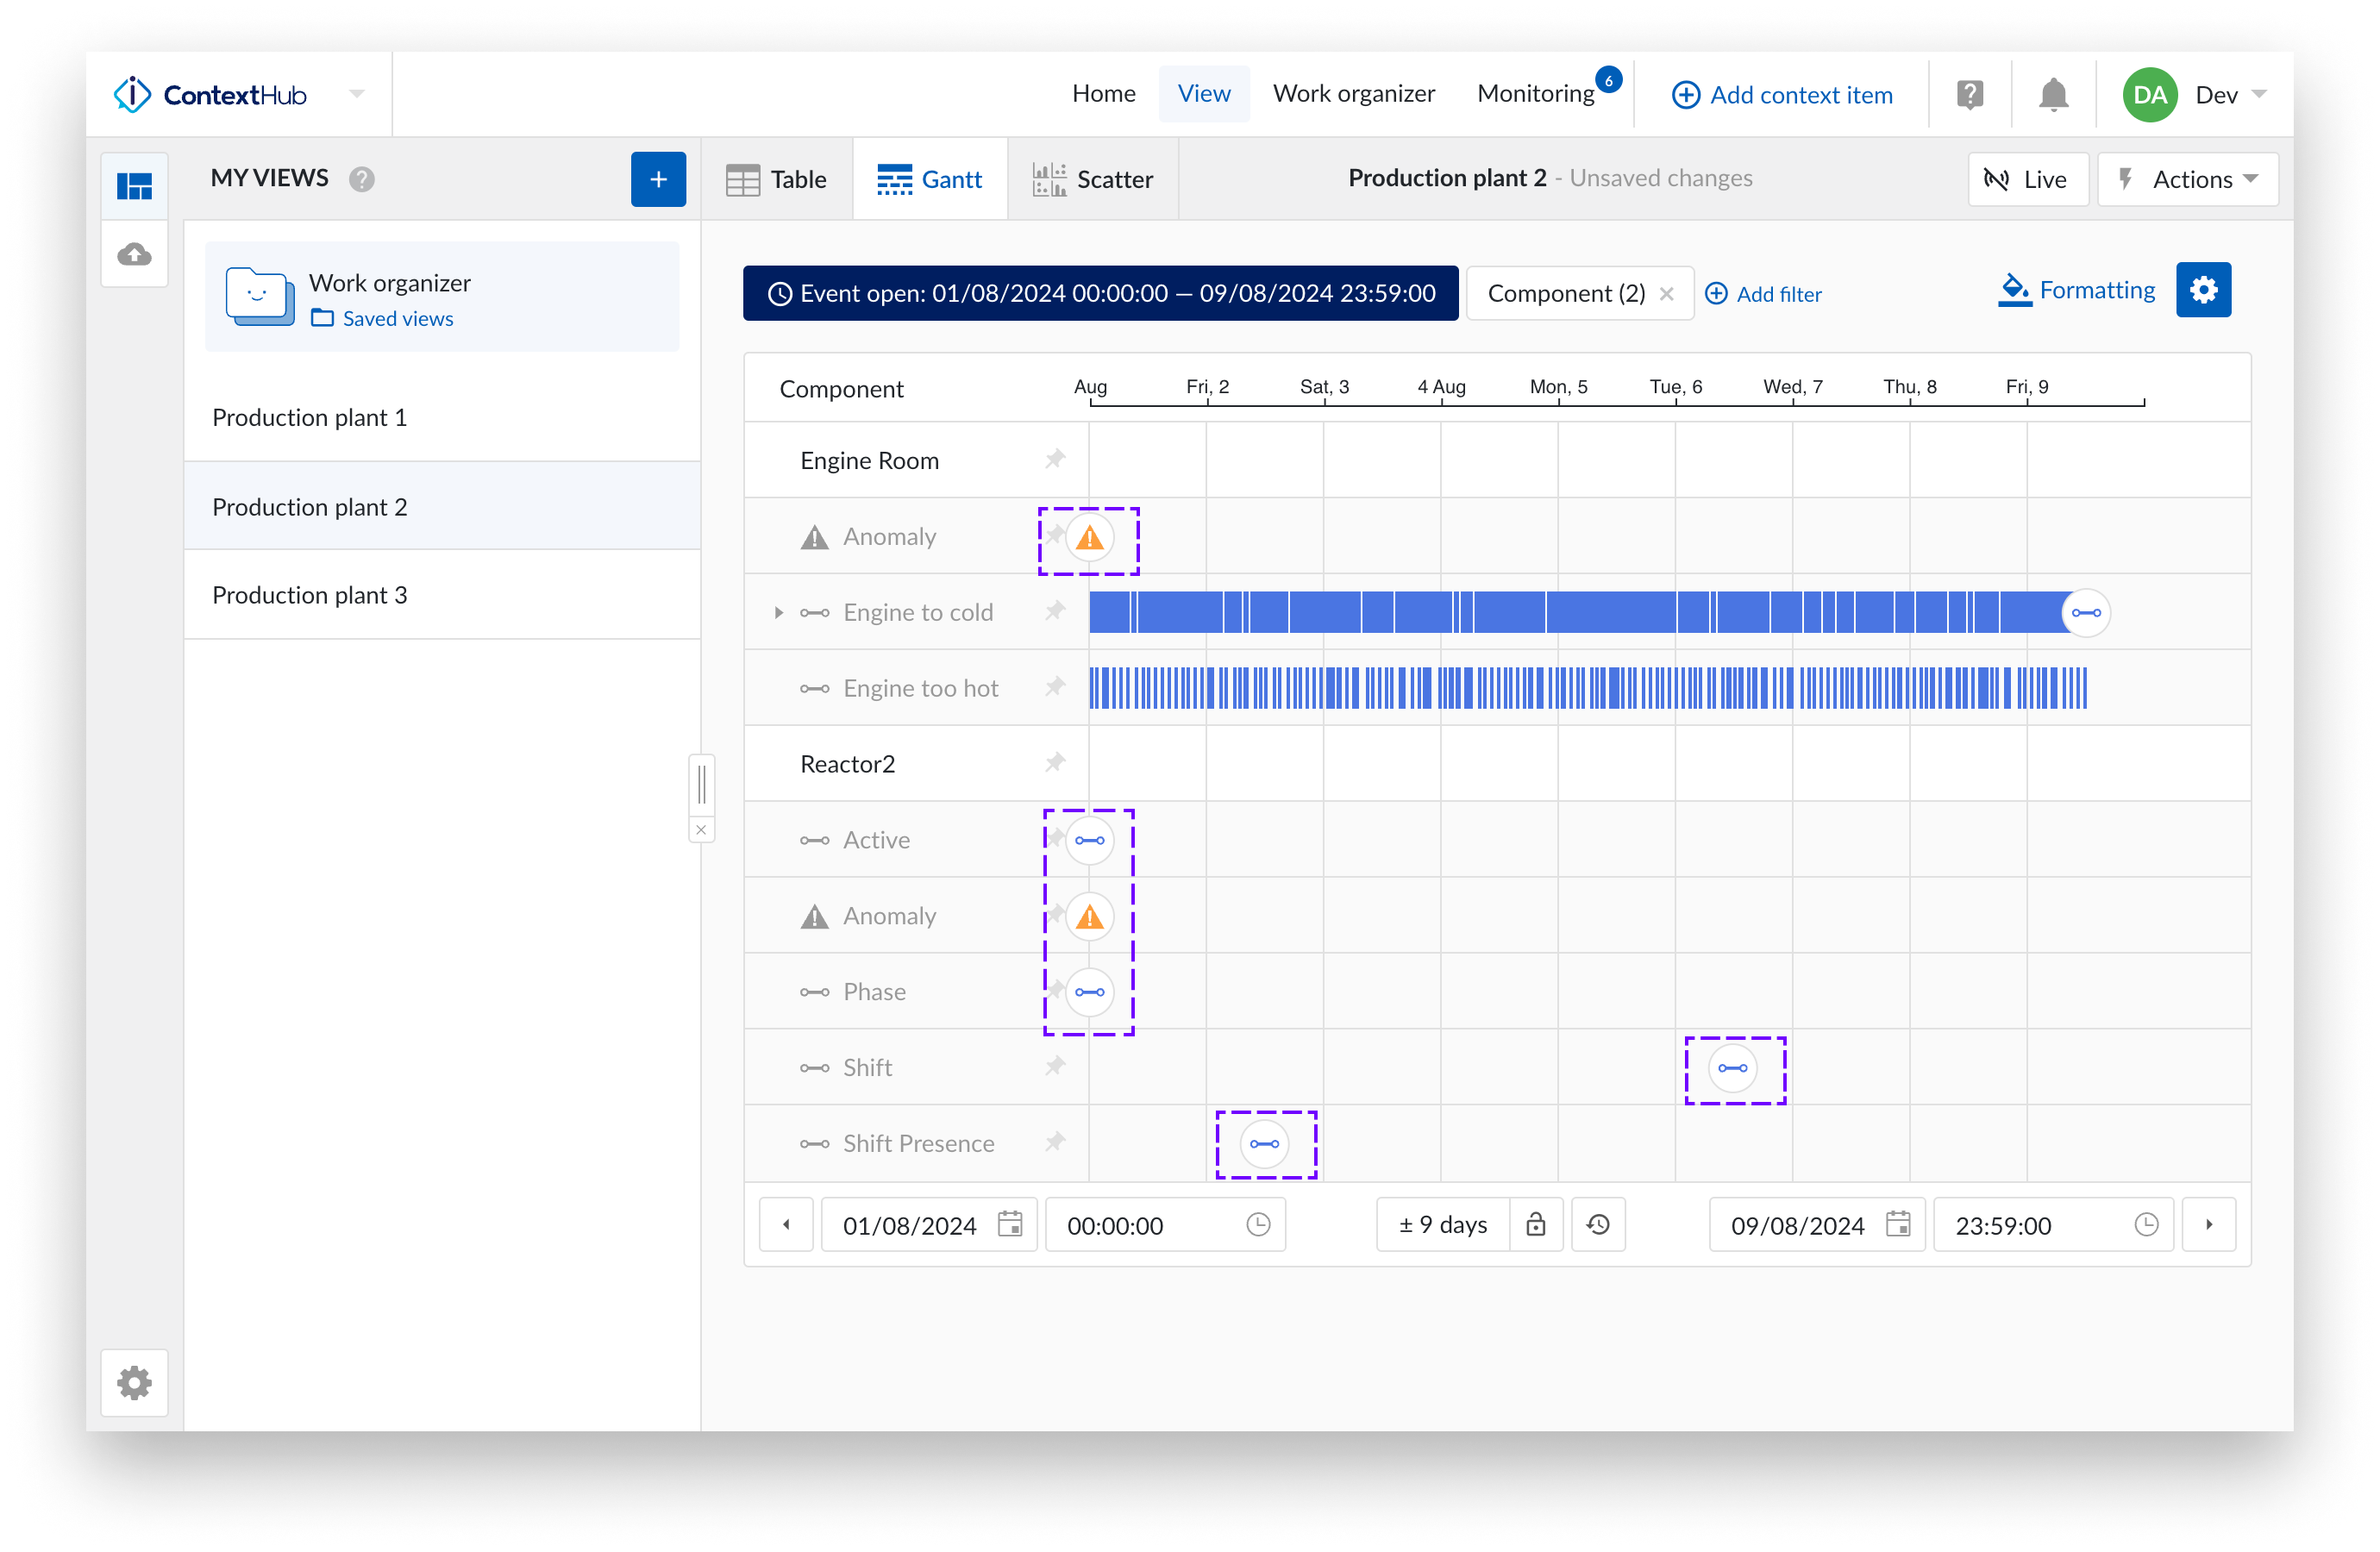Open the Work organizer menu item
This screenshot has height=1552, width=2380.
pyautogui.click(x=1353, y=94)
